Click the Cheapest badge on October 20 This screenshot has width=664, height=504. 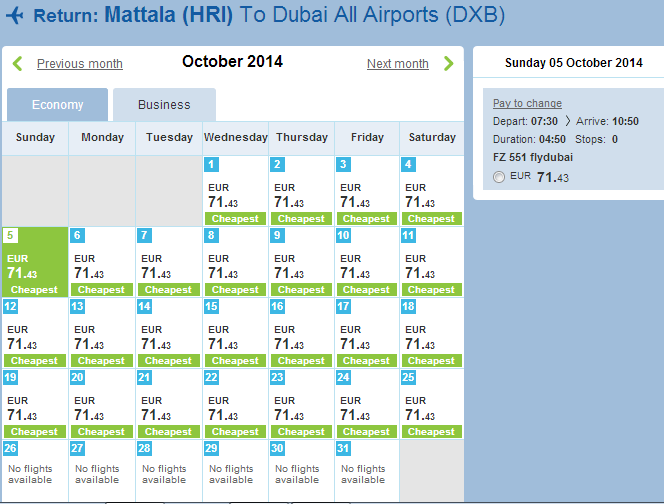(102, 432)
